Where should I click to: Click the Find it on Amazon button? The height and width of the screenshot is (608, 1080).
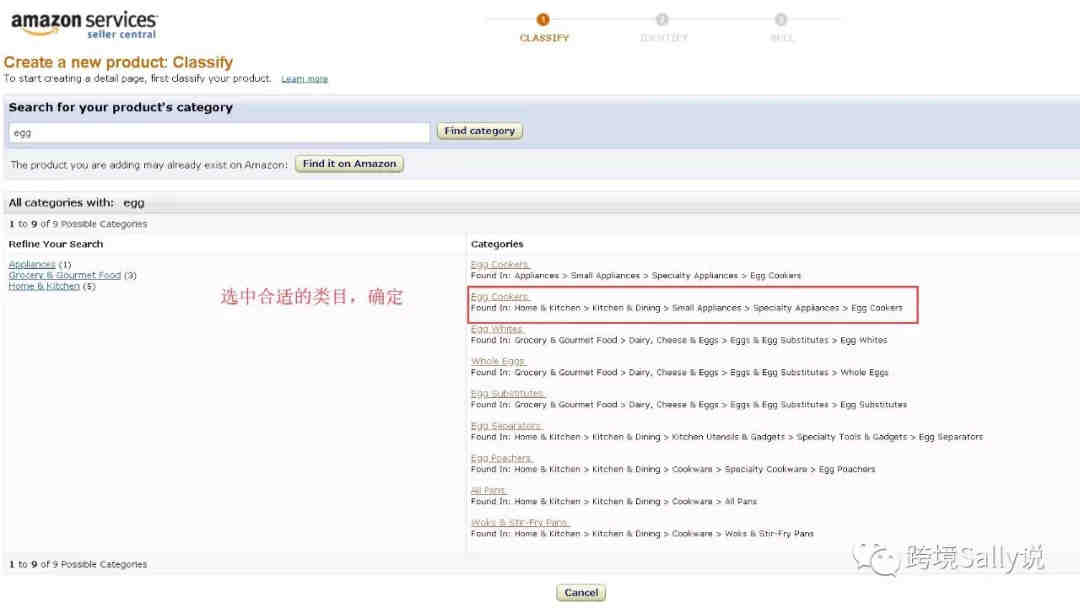(349, 164)
